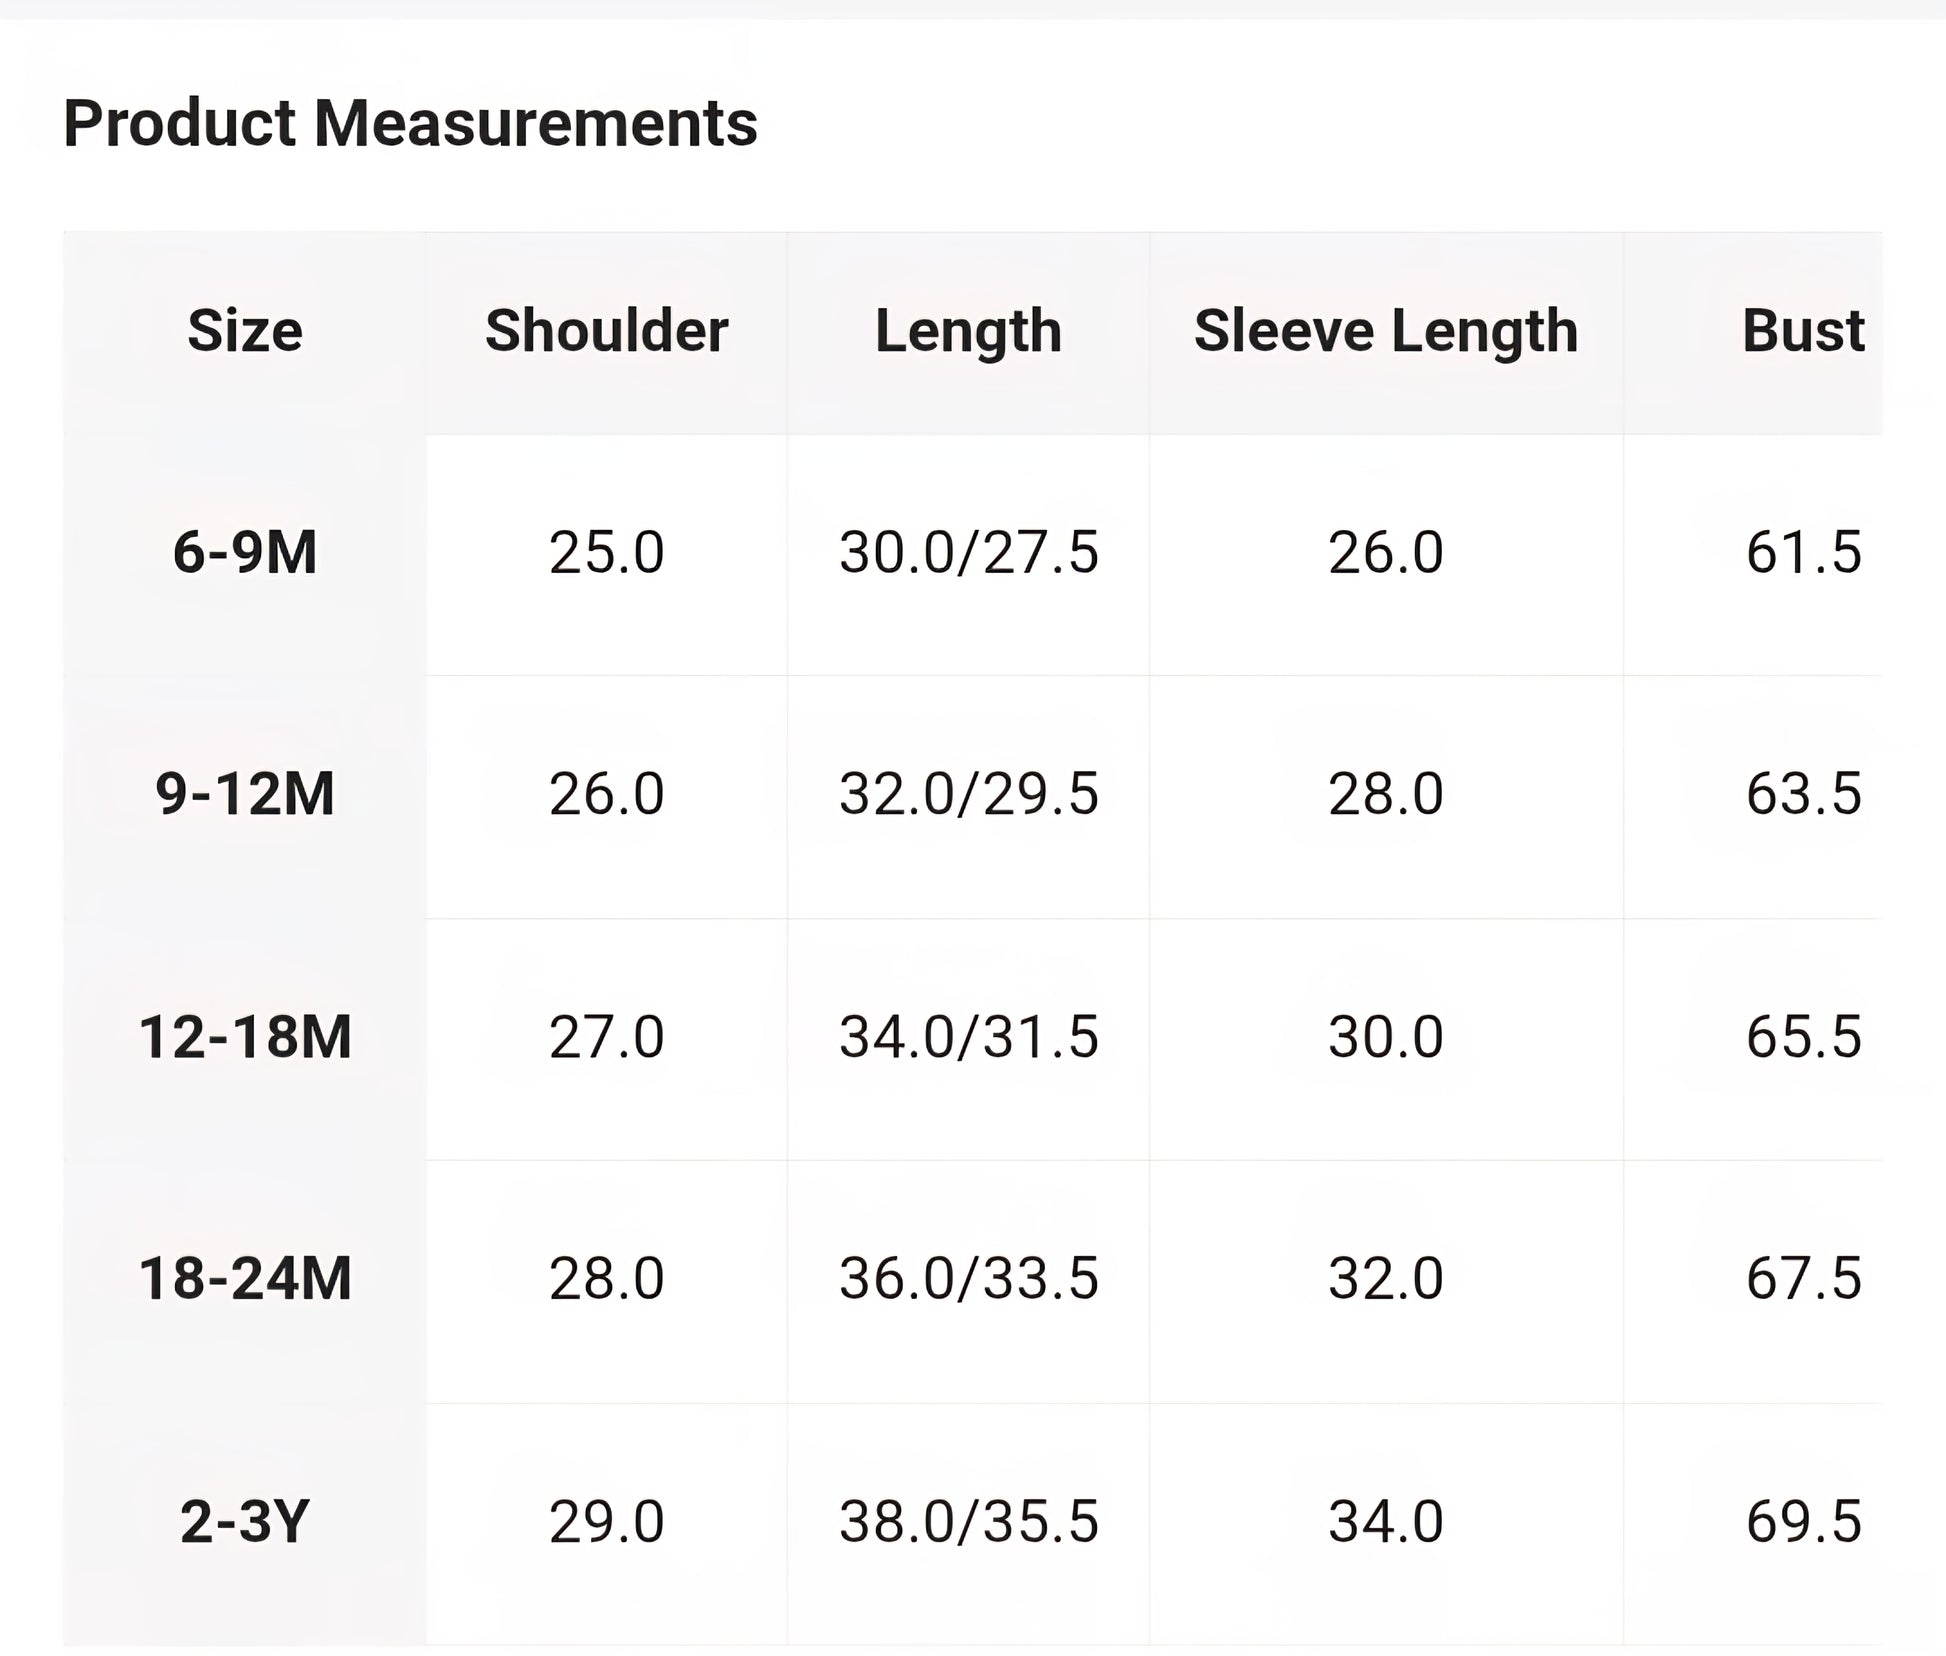Click the Shoulder column header
Screen dimensions: 1946x1656
[606, 331]
